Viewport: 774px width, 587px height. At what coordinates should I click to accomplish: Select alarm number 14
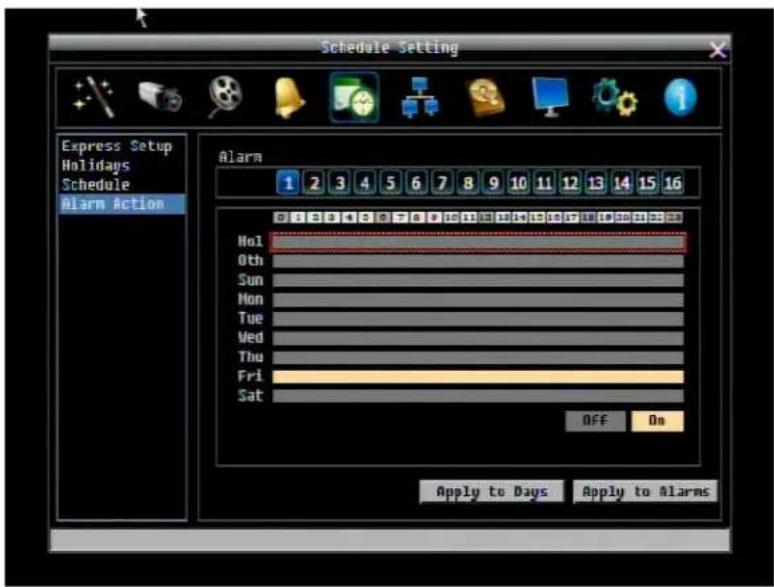(621, 183)
